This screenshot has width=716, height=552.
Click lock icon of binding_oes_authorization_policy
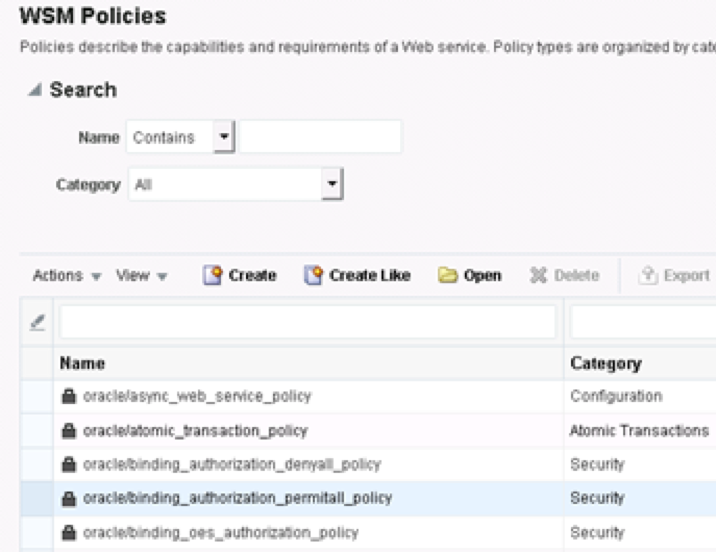coord(69,532)
